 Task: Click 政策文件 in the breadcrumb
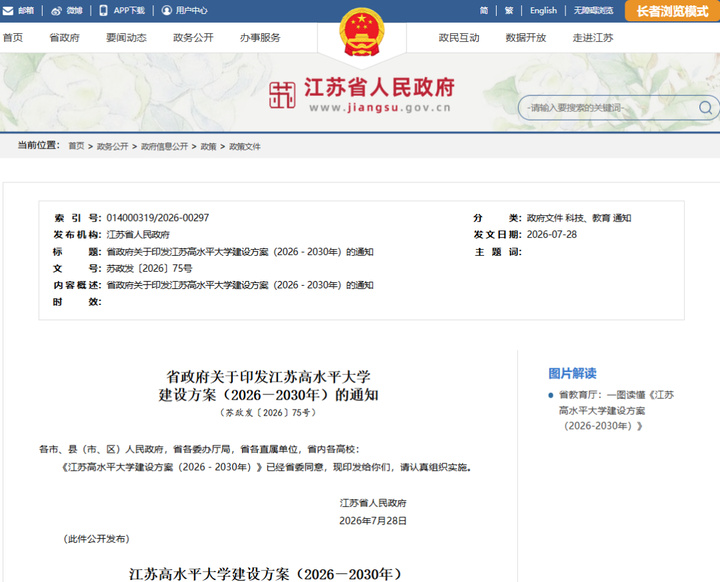245,147
